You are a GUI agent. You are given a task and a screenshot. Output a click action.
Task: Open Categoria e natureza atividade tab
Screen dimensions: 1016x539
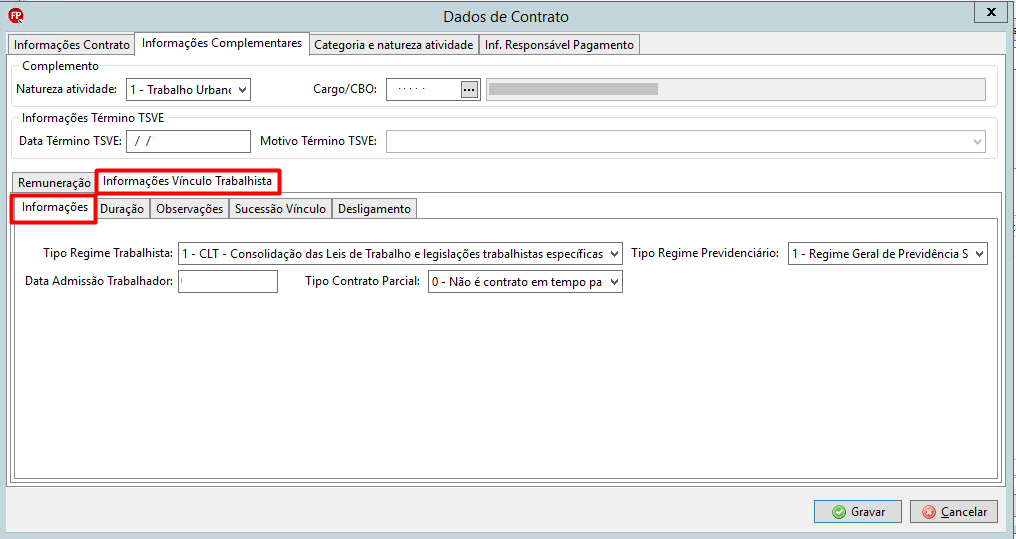394,45
